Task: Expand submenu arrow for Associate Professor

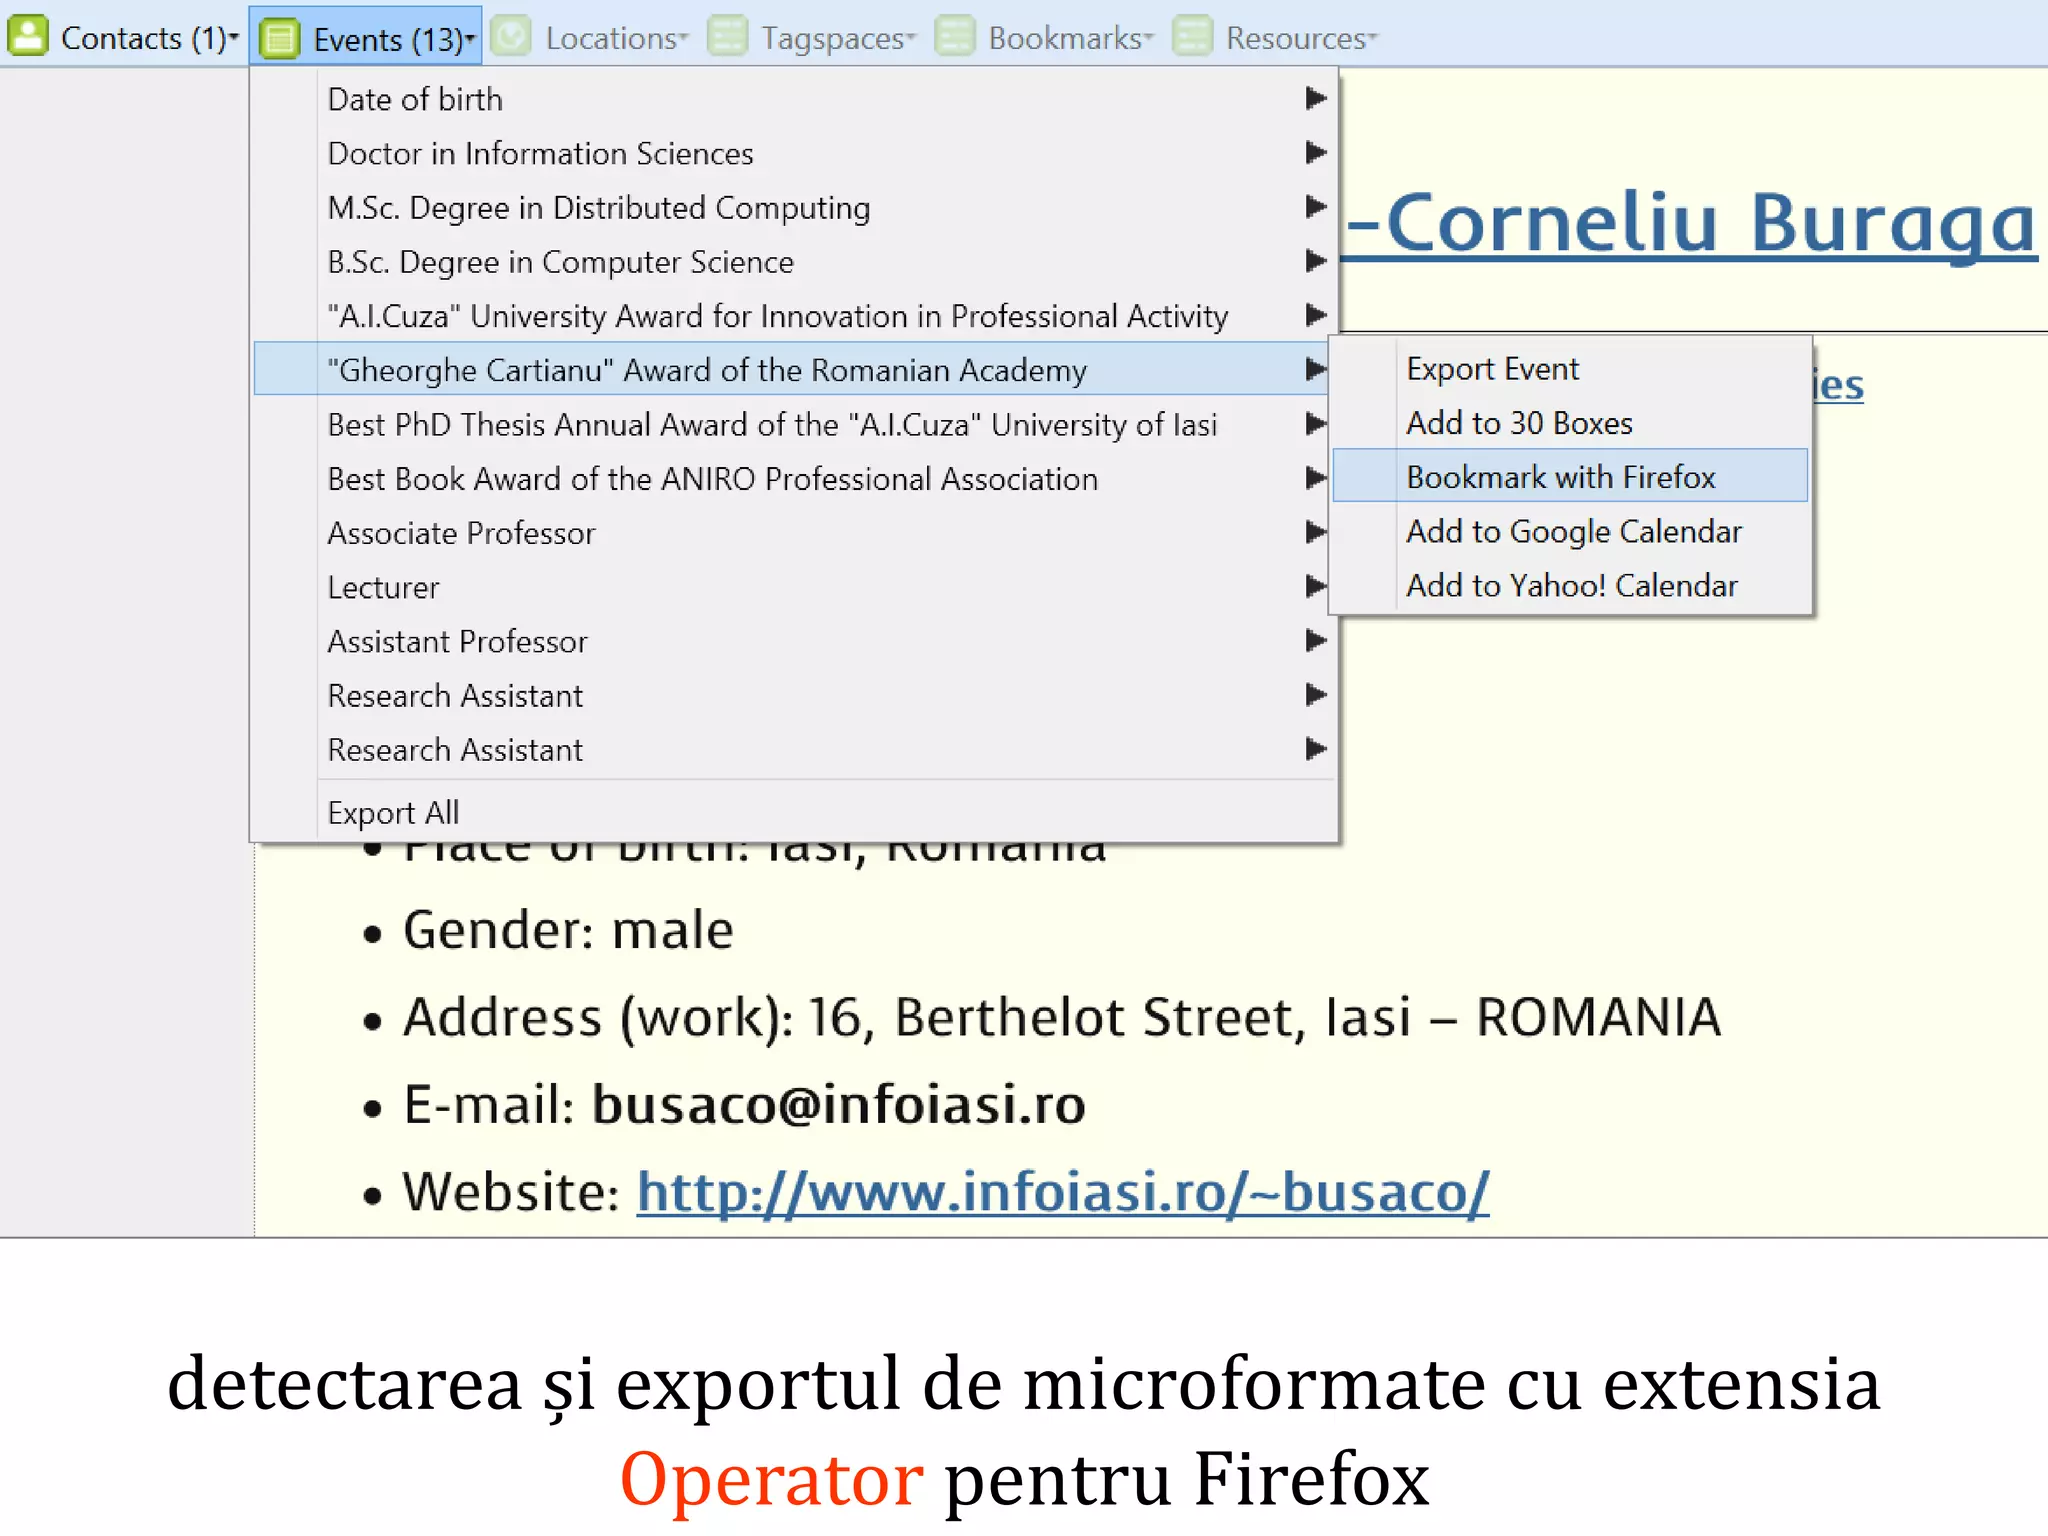Action: [x=1316, y=531]
